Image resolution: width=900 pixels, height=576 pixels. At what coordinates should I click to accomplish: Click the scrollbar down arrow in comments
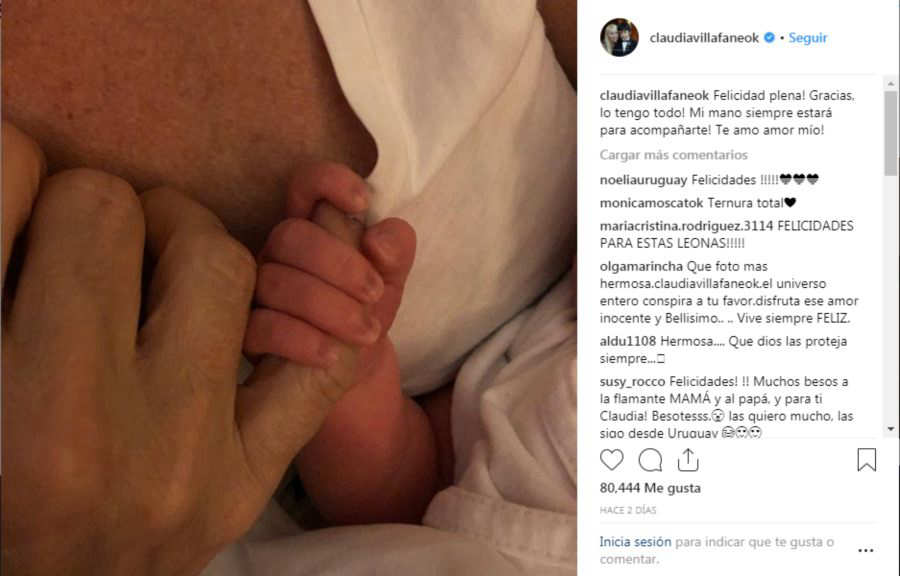(891, 429)
